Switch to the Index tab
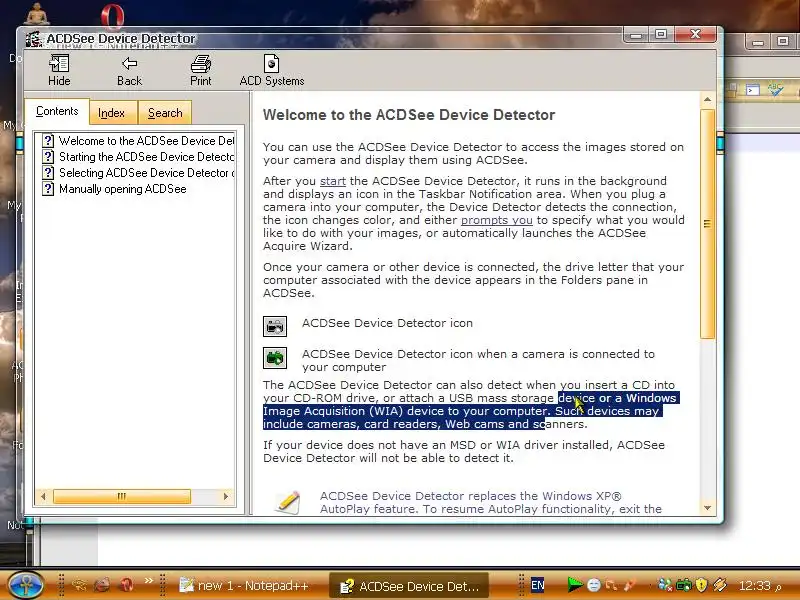This screenshot has height=600, width=800. click(x=112, y=113)
